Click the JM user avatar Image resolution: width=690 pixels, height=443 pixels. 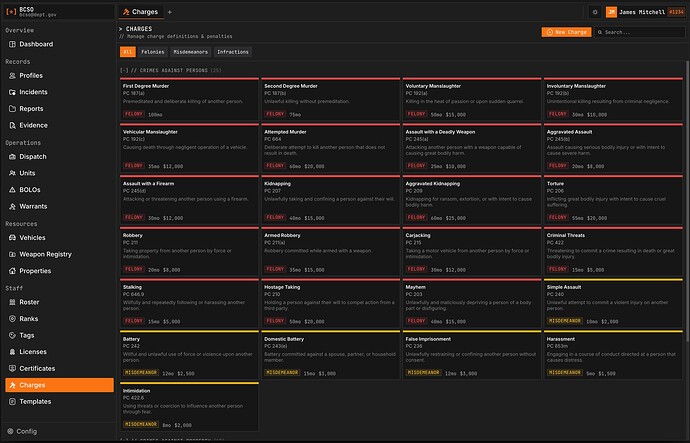pos(611,12)
